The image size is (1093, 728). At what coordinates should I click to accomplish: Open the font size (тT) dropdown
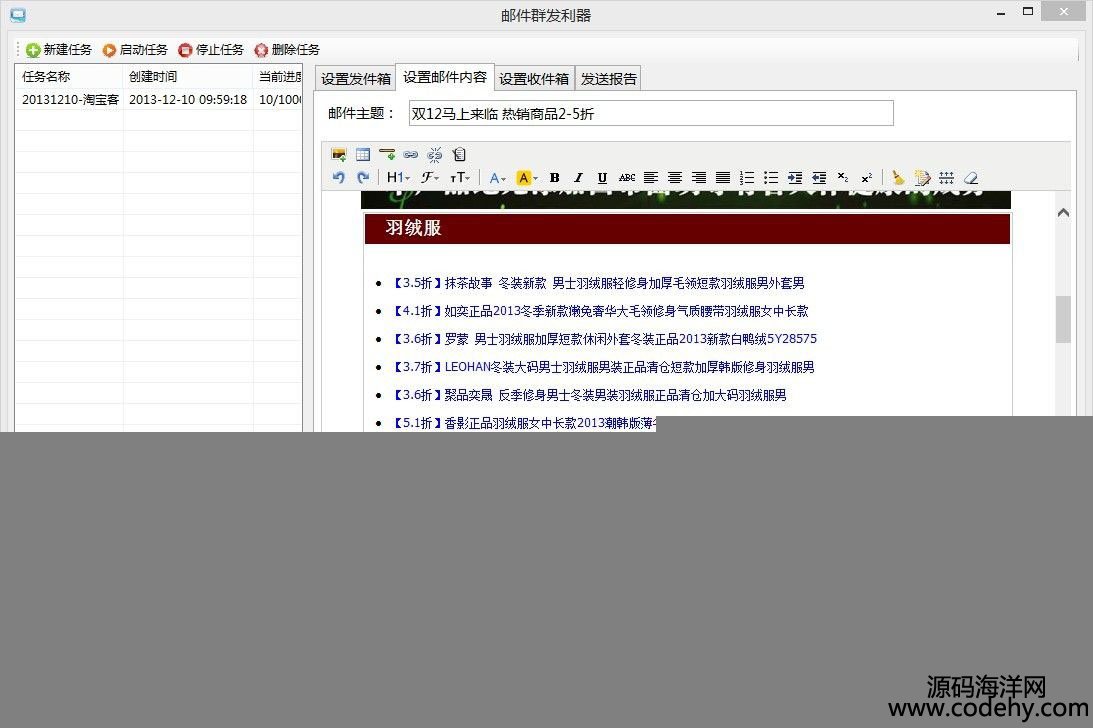(x=460, y=178)
